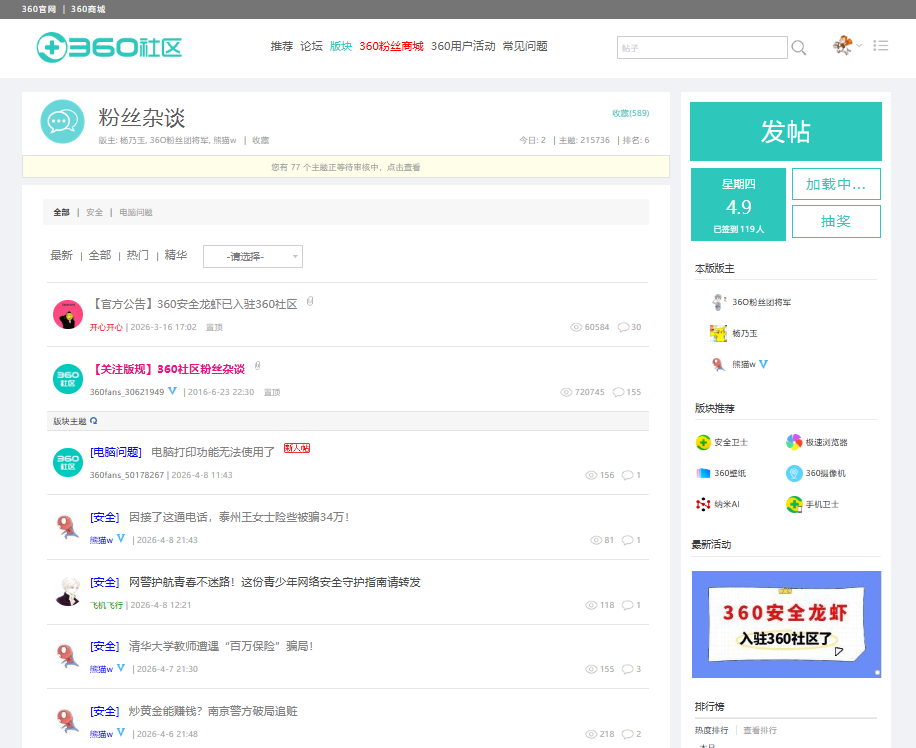Open the 推荐 nav item
This screenshot has height=748, width=916.
282,46
